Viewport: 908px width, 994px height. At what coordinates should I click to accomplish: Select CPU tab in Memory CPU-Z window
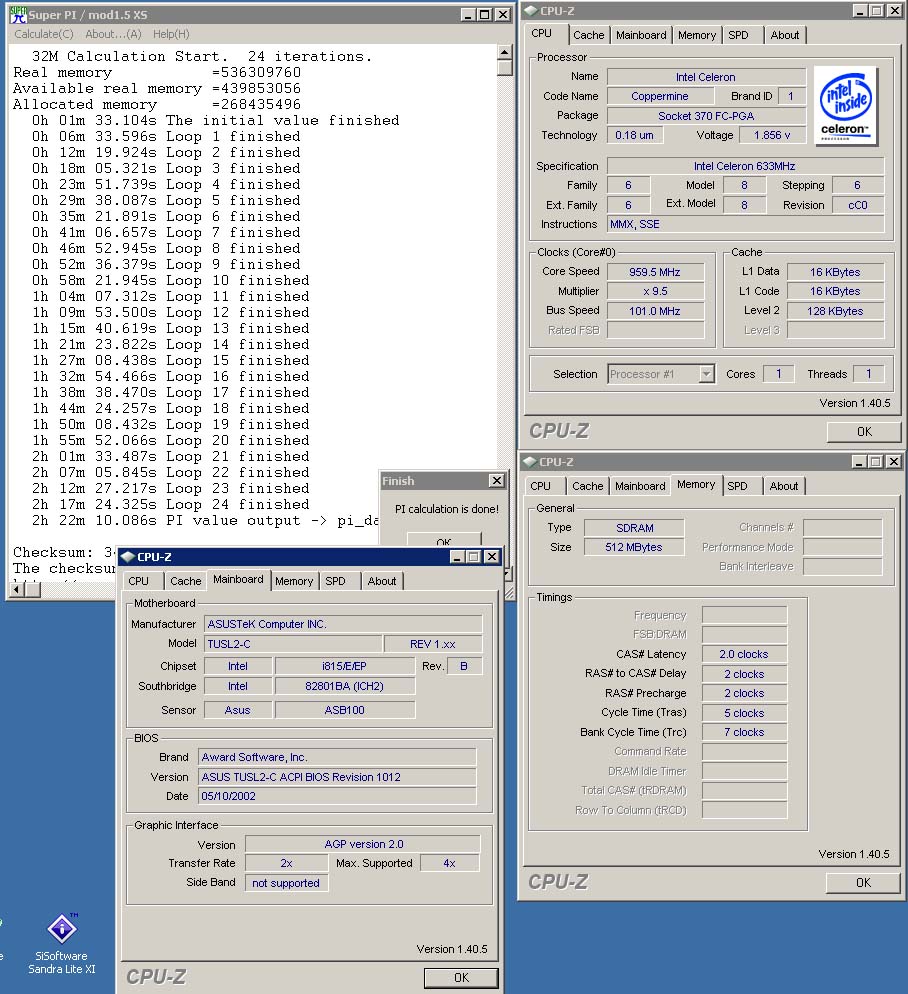coord(540,486)
